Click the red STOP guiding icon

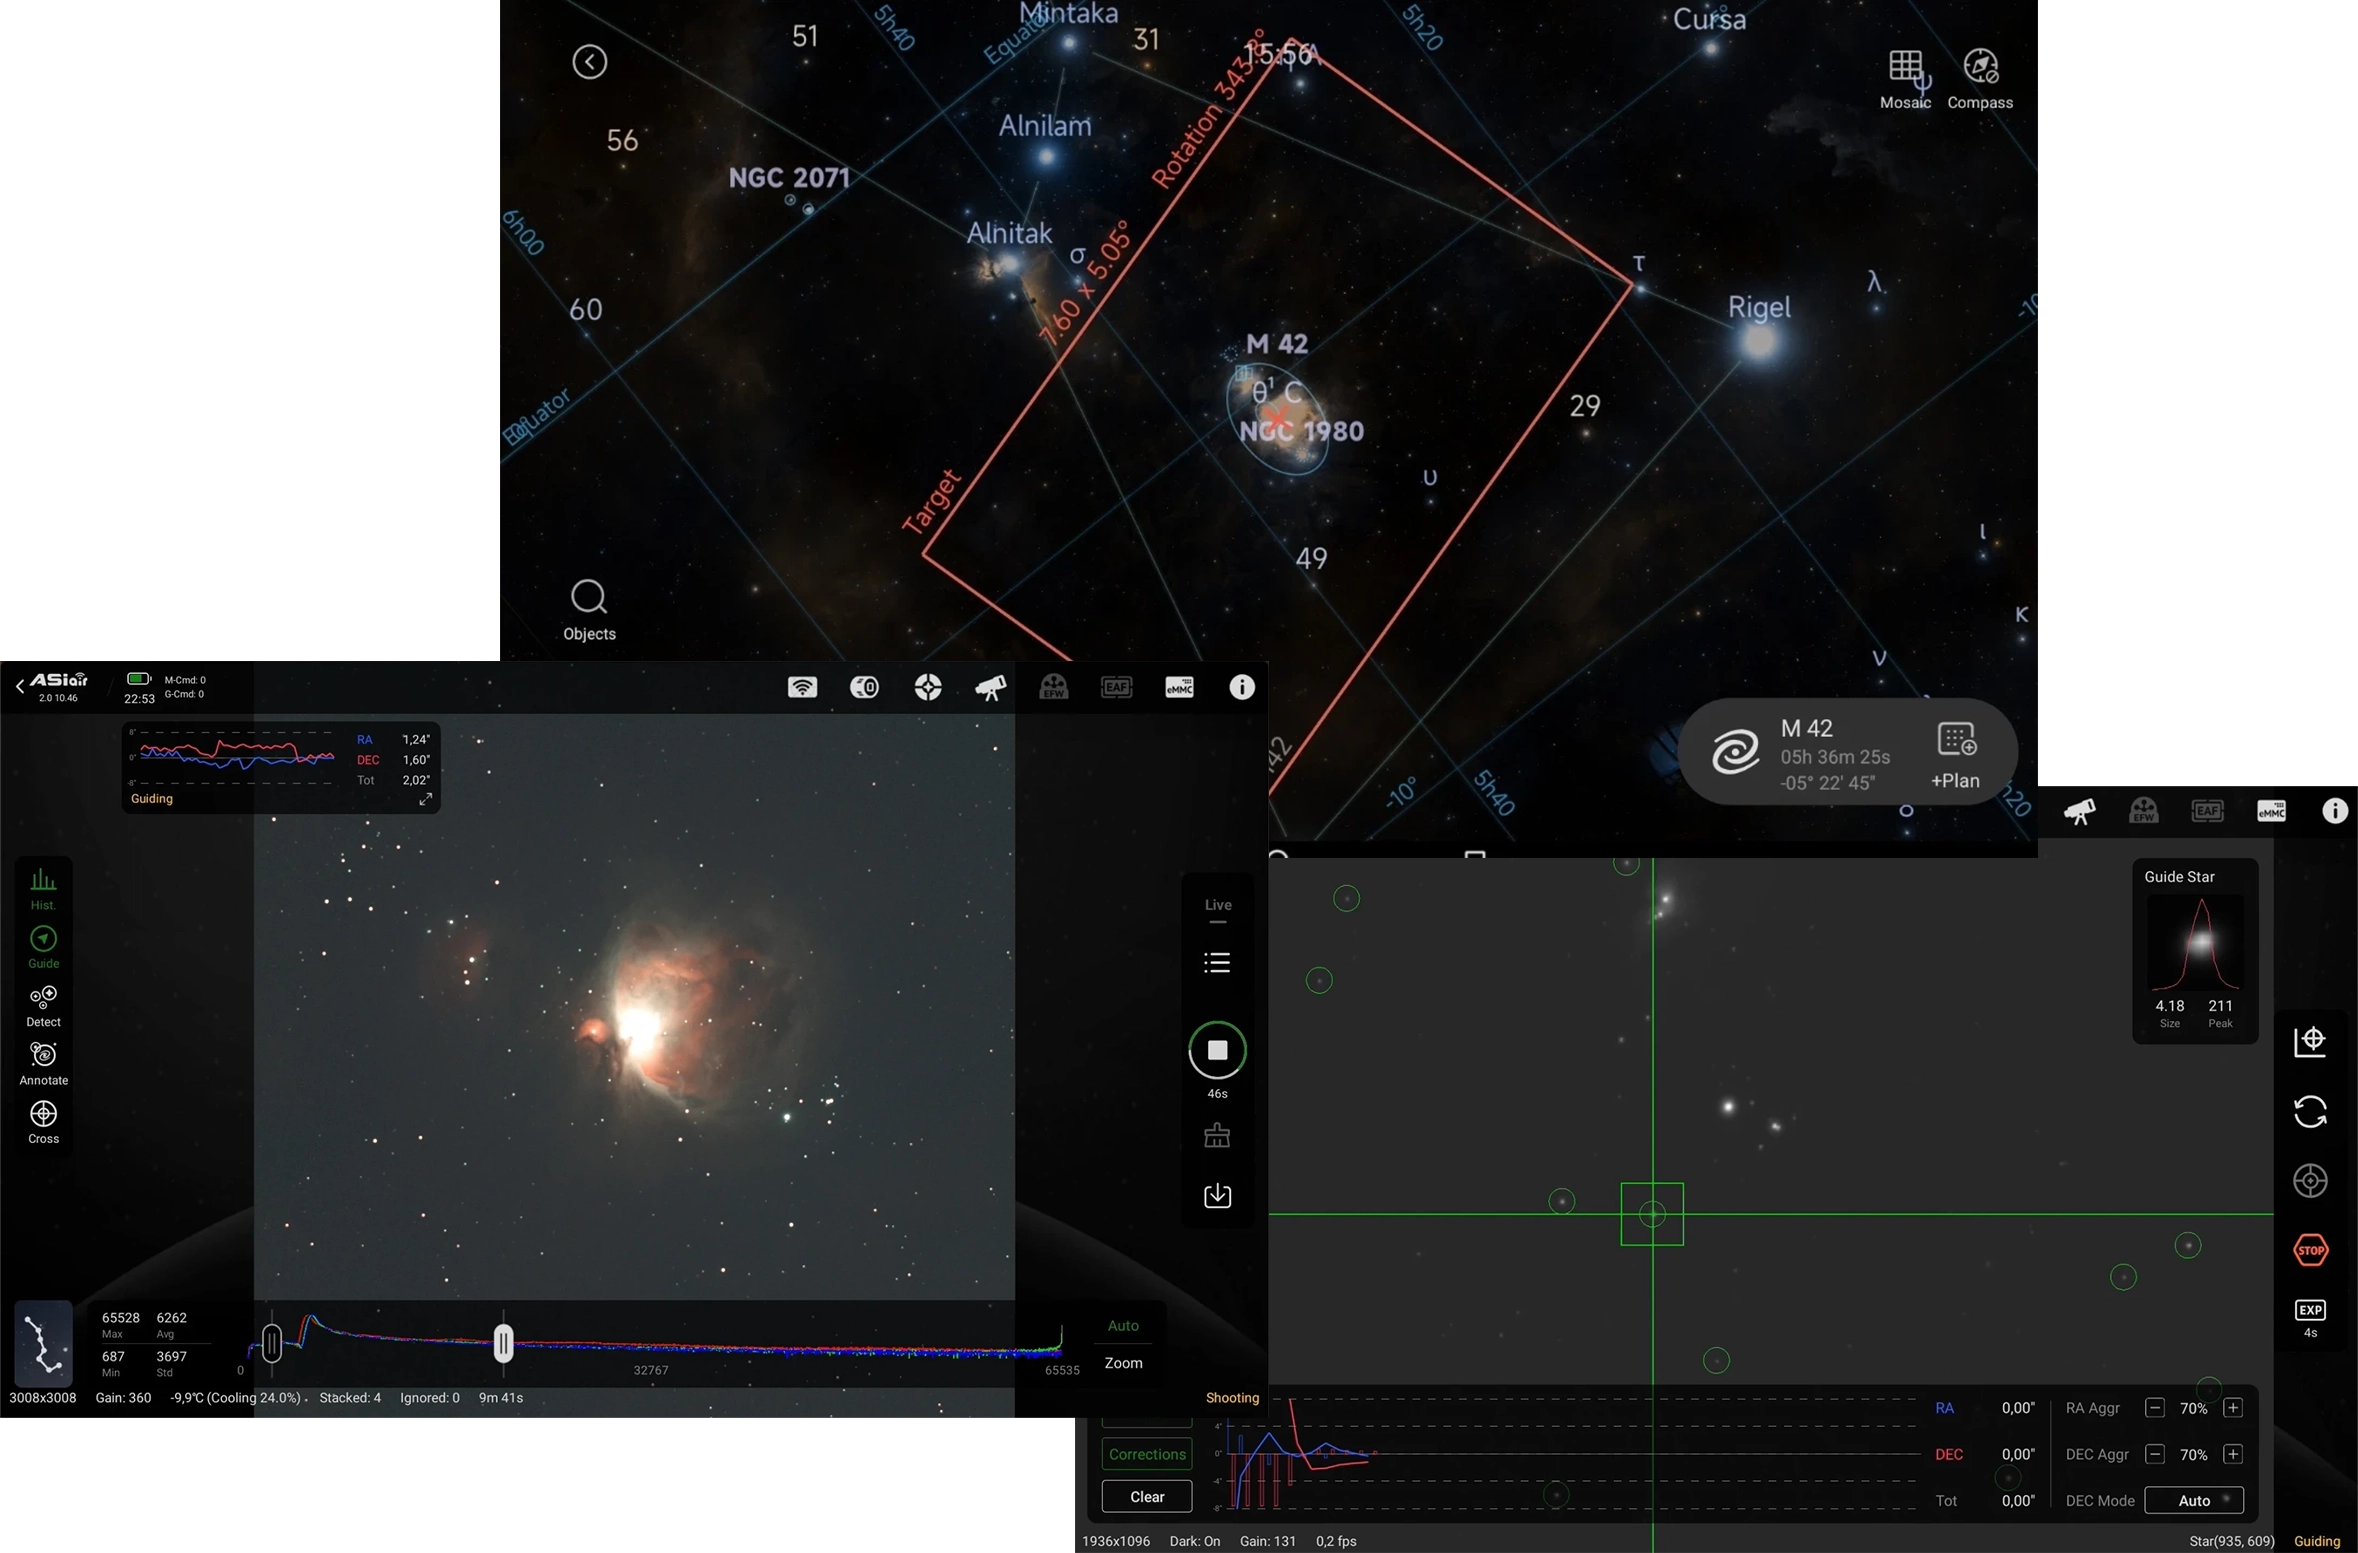pyautogui.click(x=2310, y=1249)
